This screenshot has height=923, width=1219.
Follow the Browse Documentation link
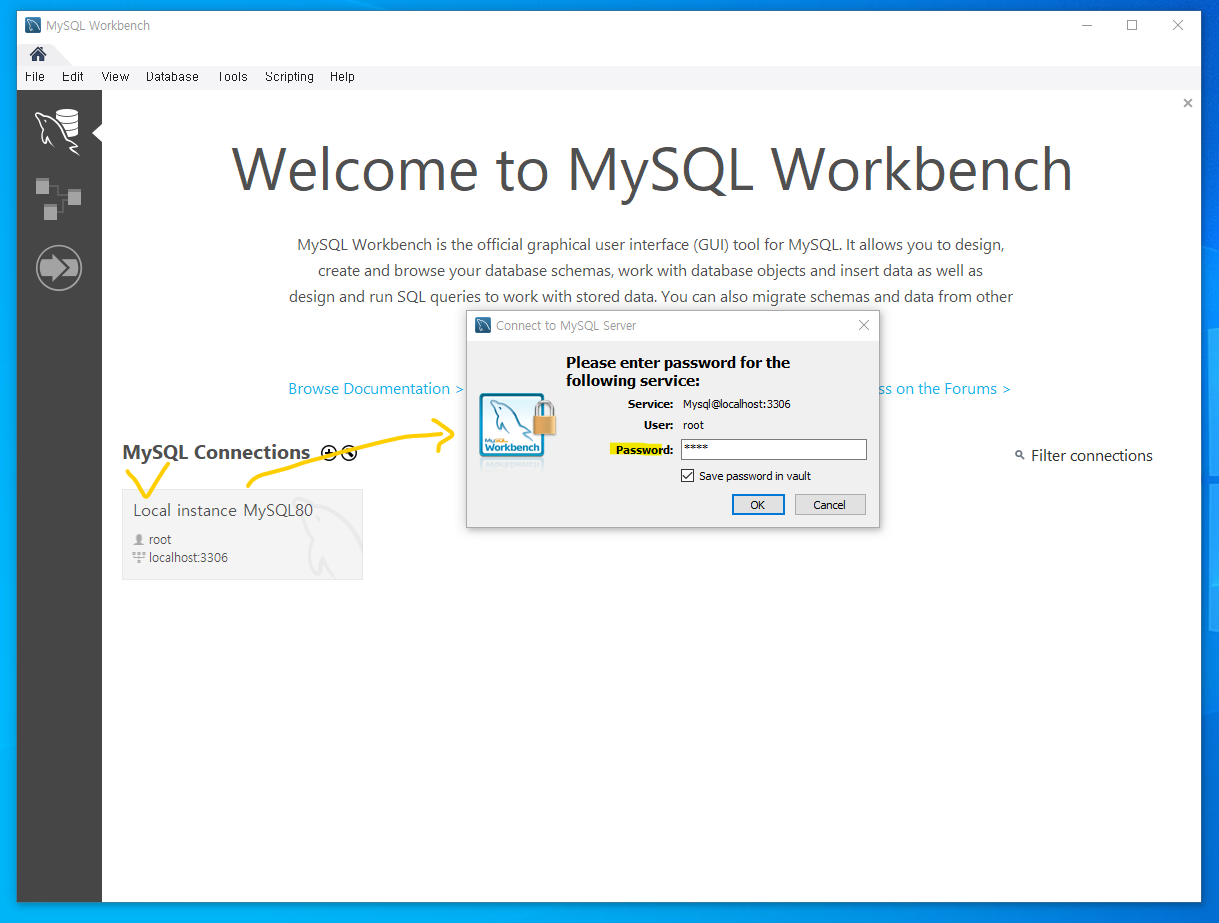376,389
